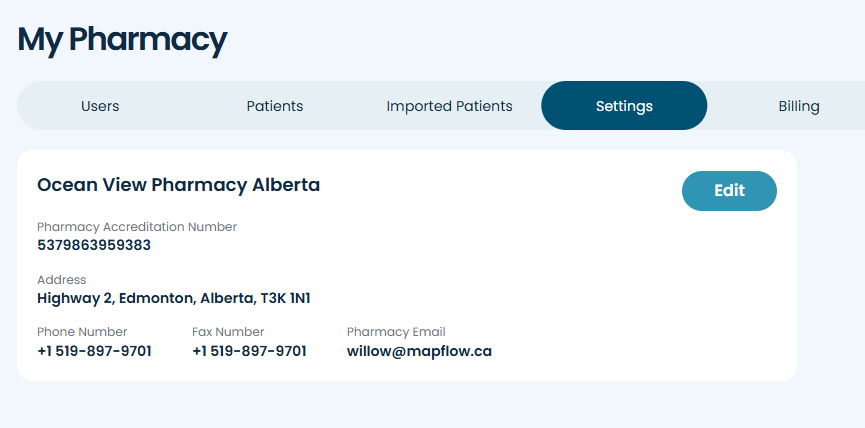
Task: Click the Pharmacy Accreditation Number label
Action: pyautogui.click(x=137, y=227)
